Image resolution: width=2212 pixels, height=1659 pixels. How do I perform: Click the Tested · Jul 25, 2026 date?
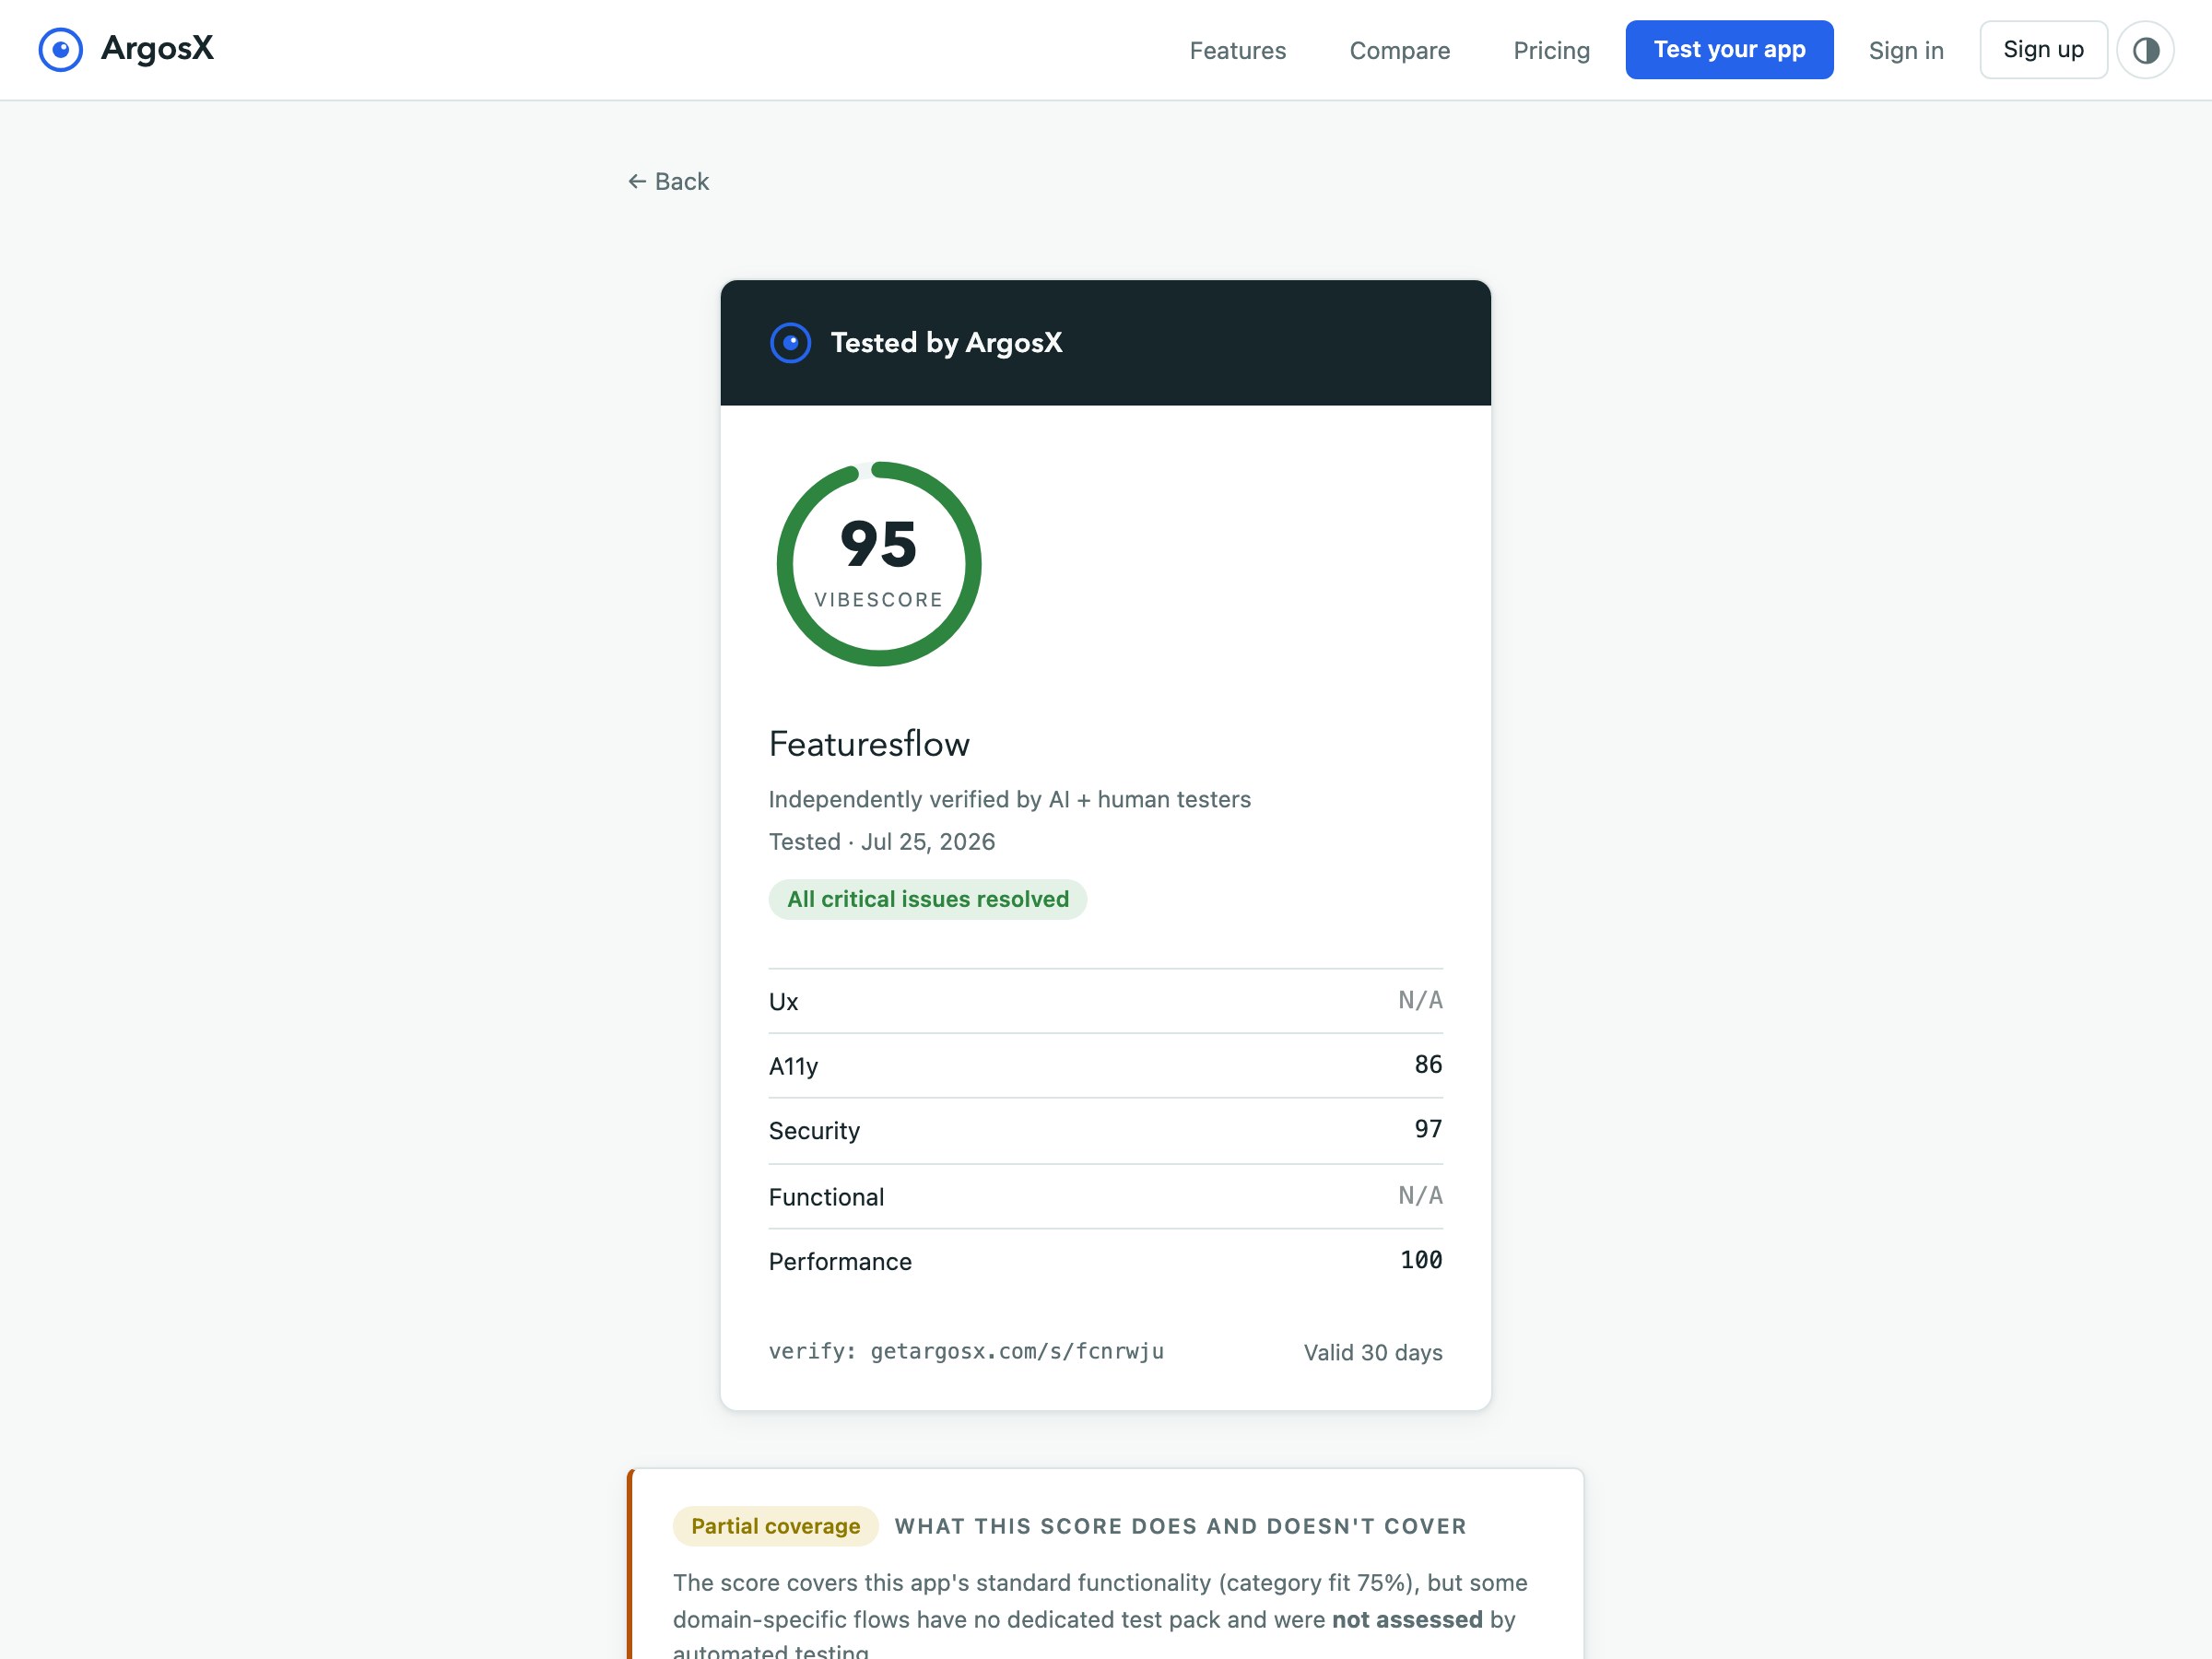[x=881, y=842]
